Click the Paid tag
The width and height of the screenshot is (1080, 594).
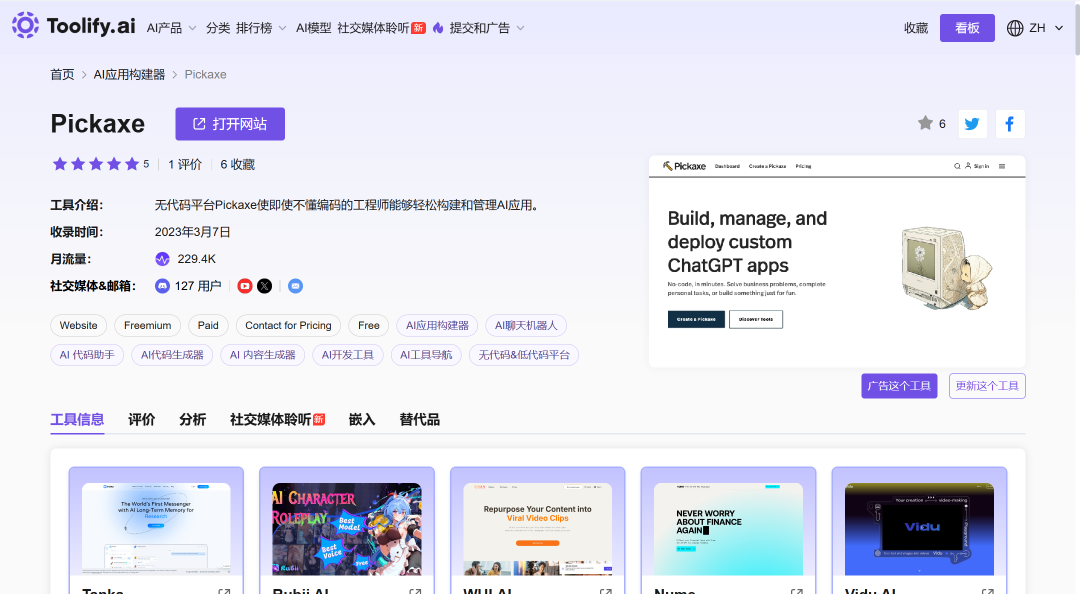(208, 325)
